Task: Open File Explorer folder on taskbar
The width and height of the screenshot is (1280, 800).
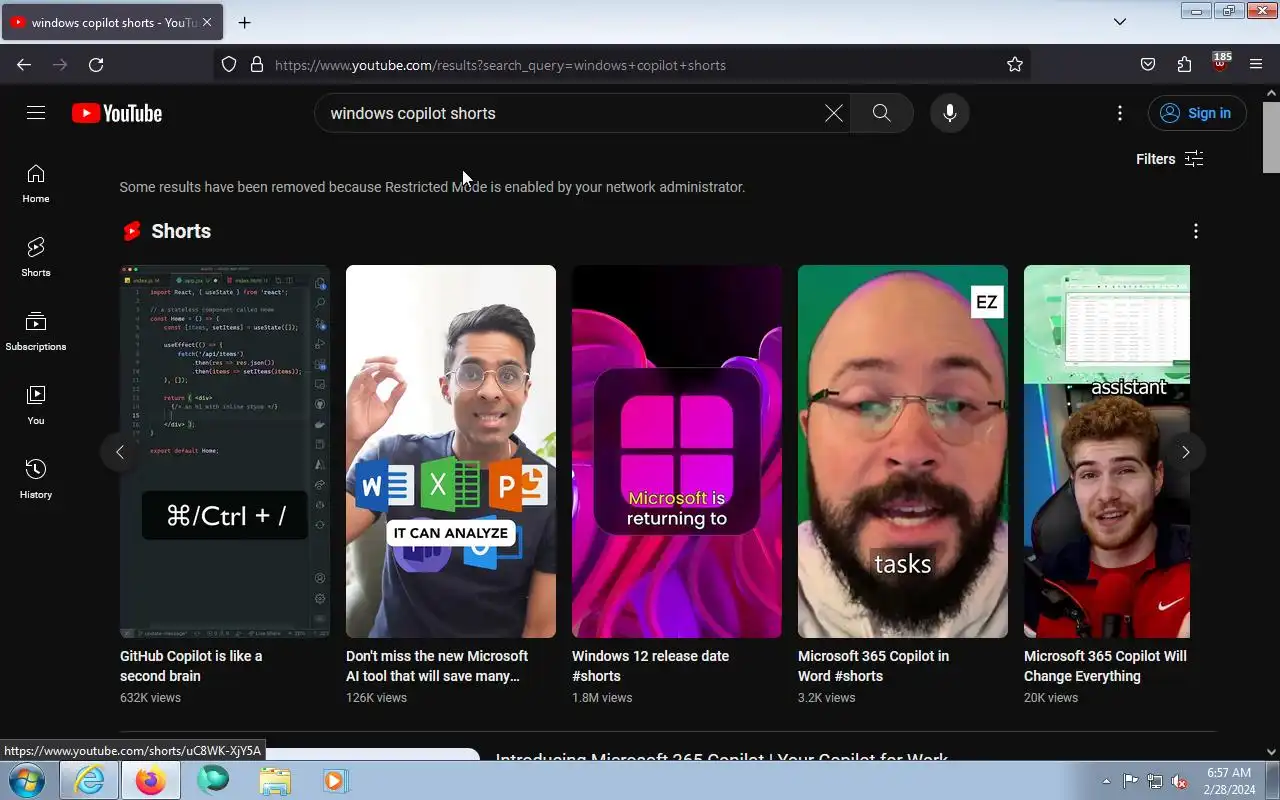Action: pos(275,780)
